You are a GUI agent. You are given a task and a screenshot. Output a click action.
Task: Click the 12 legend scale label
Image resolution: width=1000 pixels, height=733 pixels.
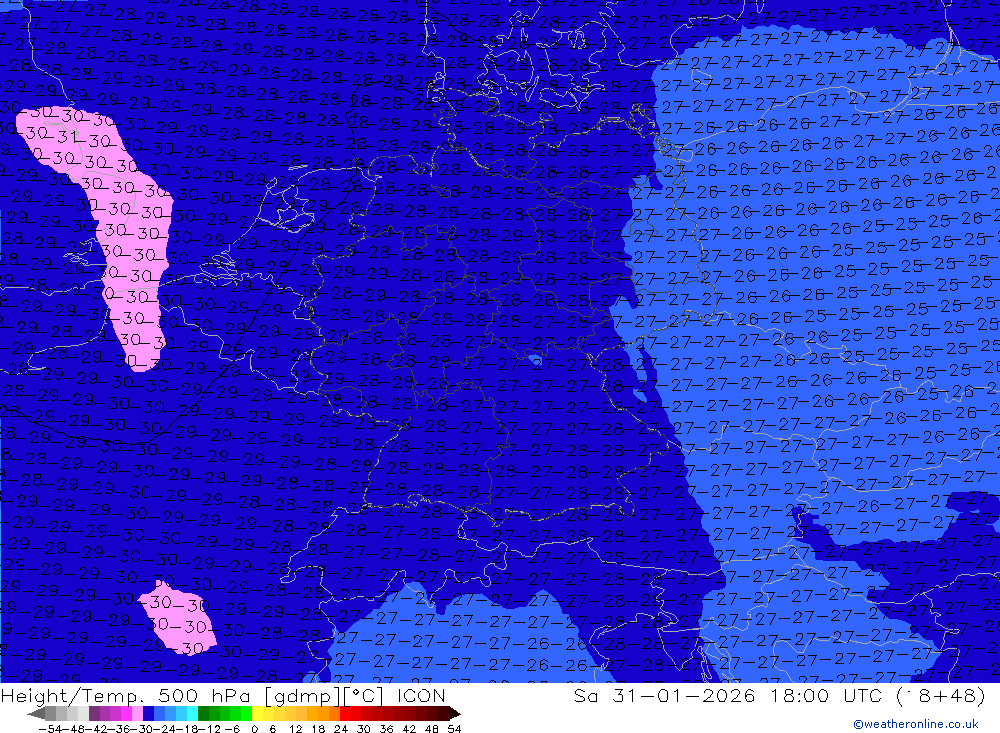(295, 729)
